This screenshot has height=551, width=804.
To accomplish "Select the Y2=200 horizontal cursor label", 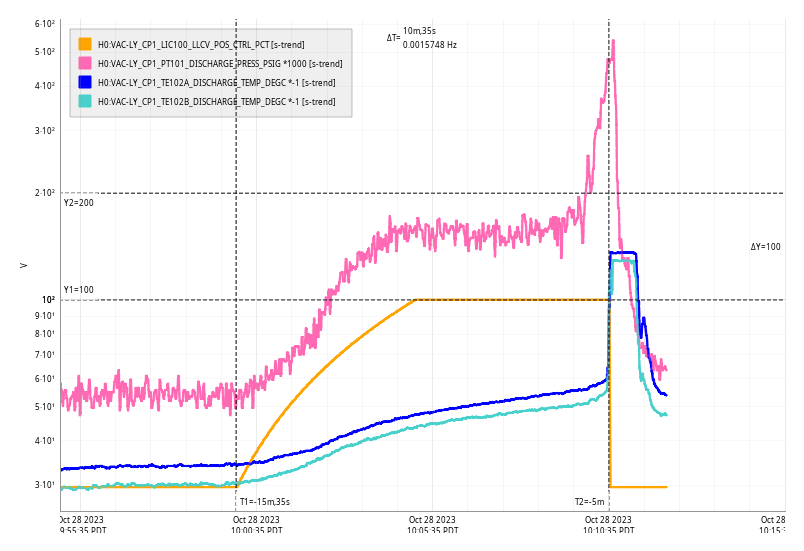I will (79, 203).
